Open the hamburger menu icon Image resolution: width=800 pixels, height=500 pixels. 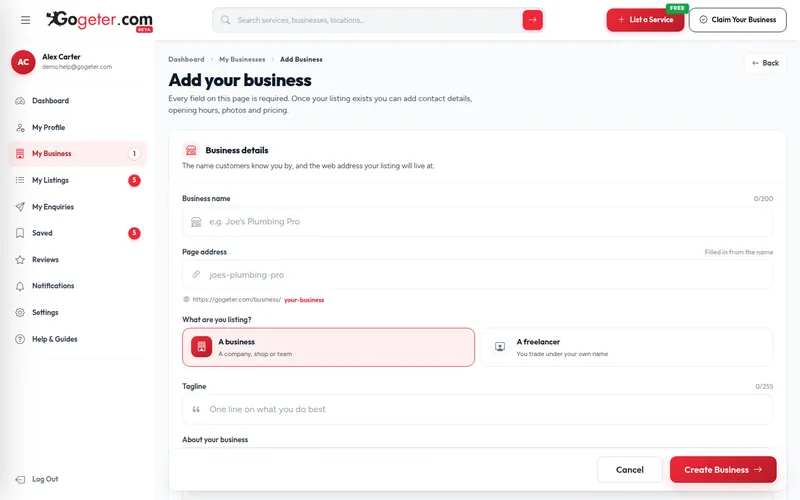pos(26,20)
